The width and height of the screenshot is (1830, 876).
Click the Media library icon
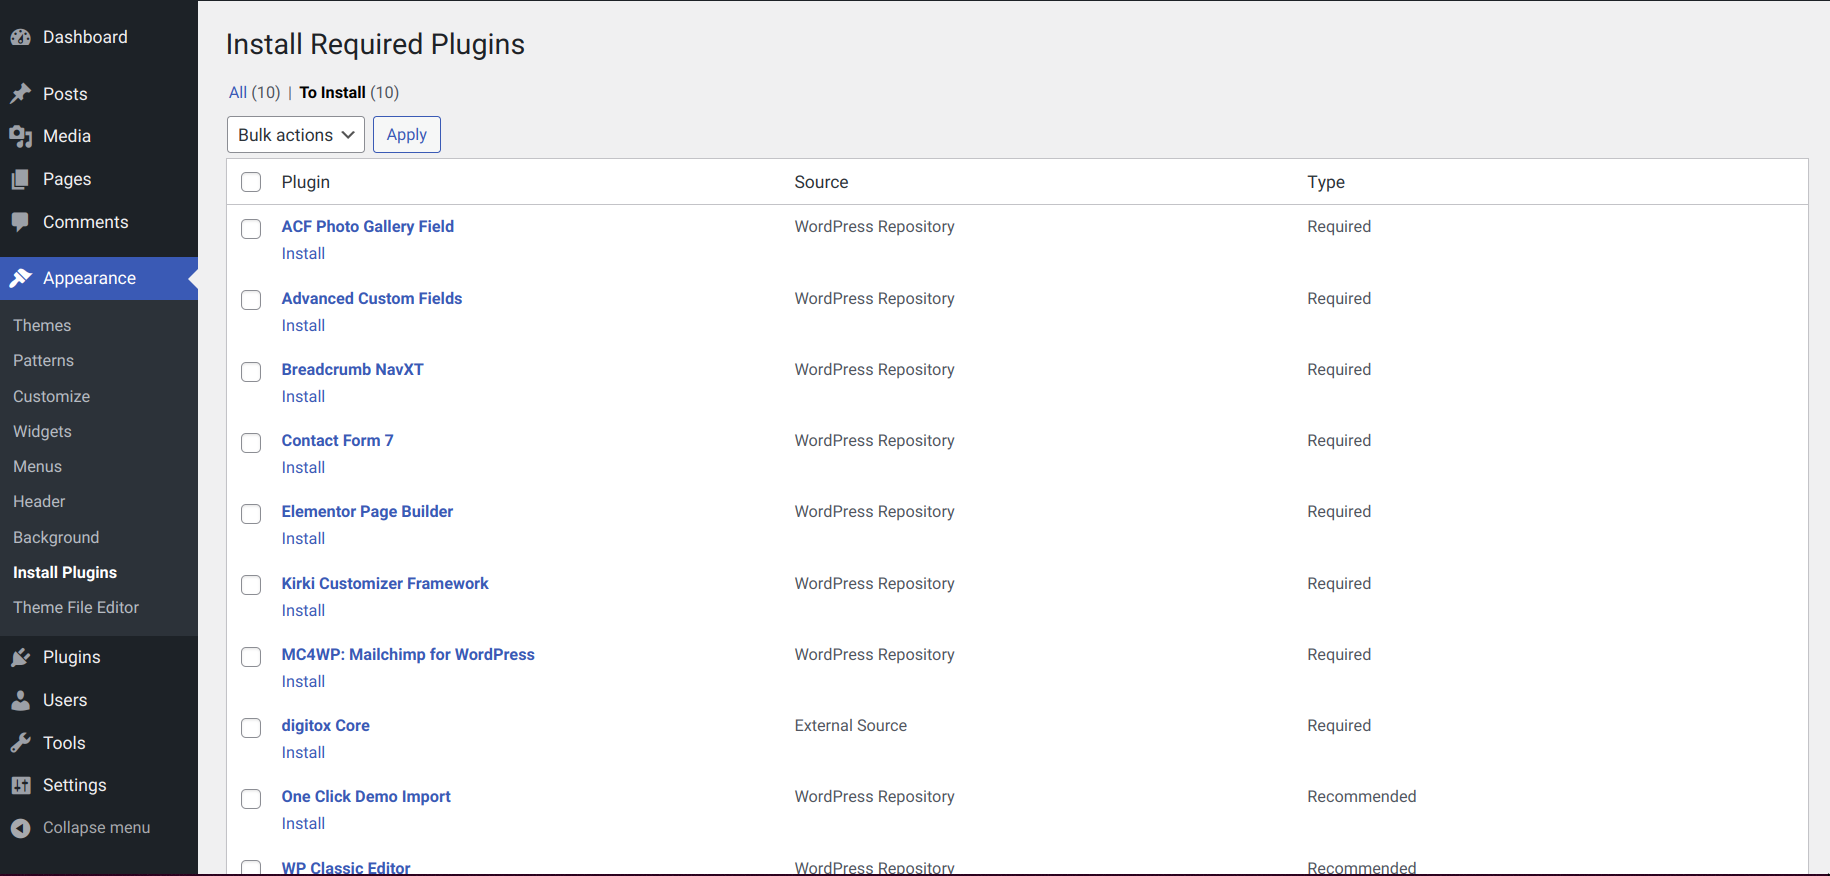21,136
